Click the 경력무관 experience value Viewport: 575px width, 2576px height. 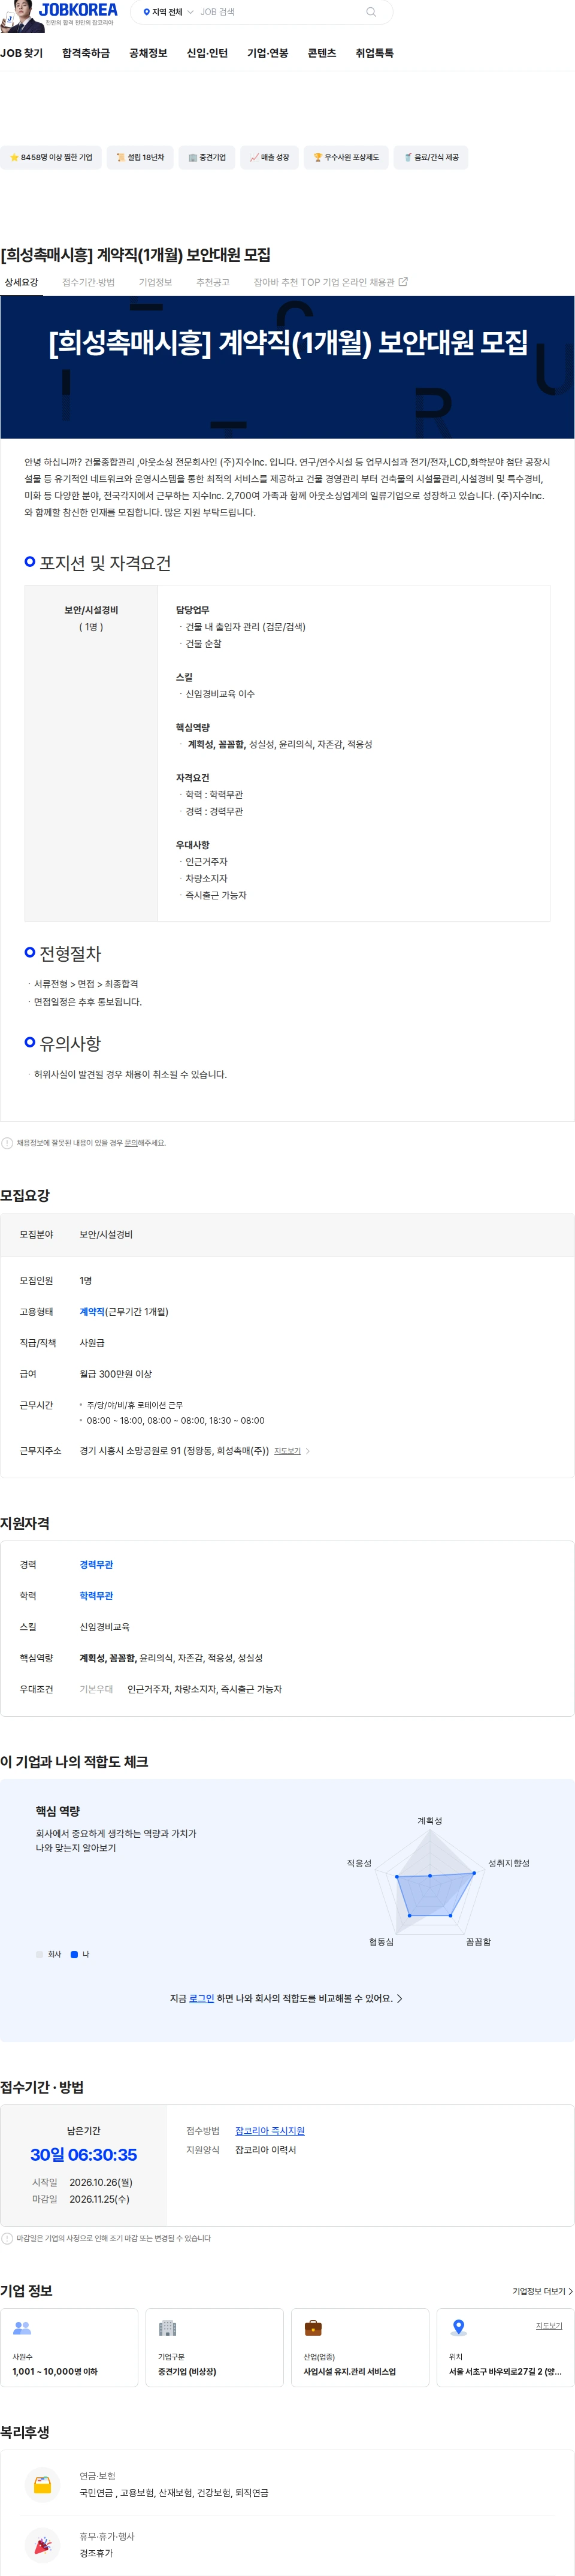[x=96, y=1564]
